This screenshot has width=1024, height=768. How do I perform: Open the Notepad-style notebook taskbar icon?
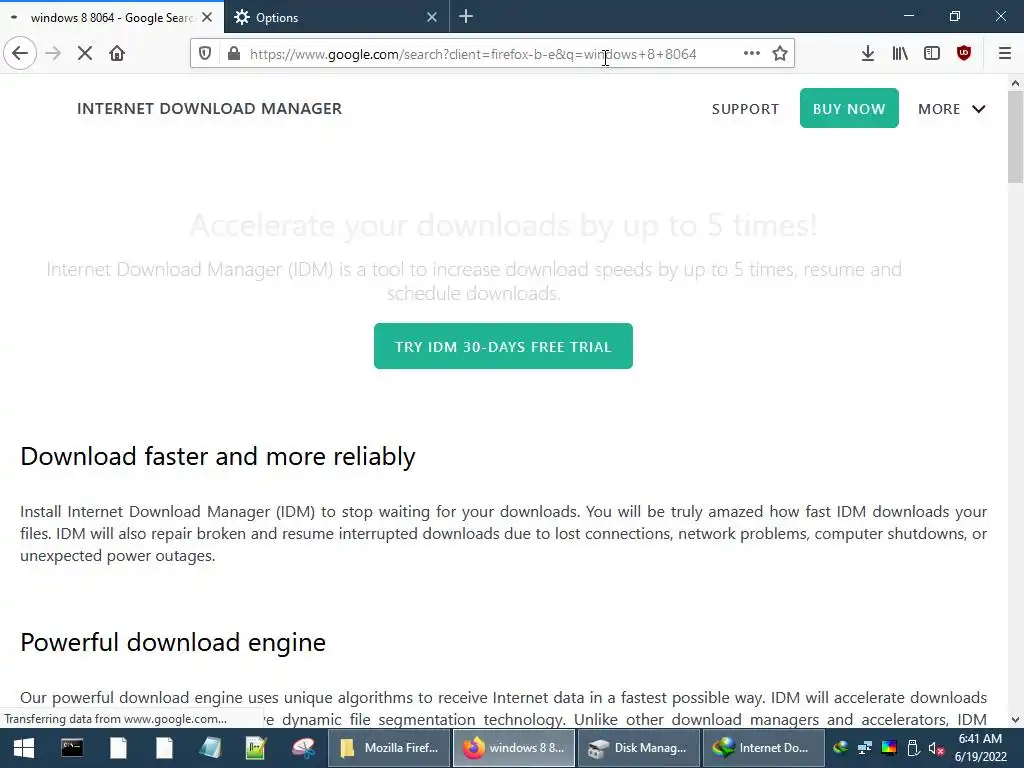pyautogui.click(x=210, y=748)
